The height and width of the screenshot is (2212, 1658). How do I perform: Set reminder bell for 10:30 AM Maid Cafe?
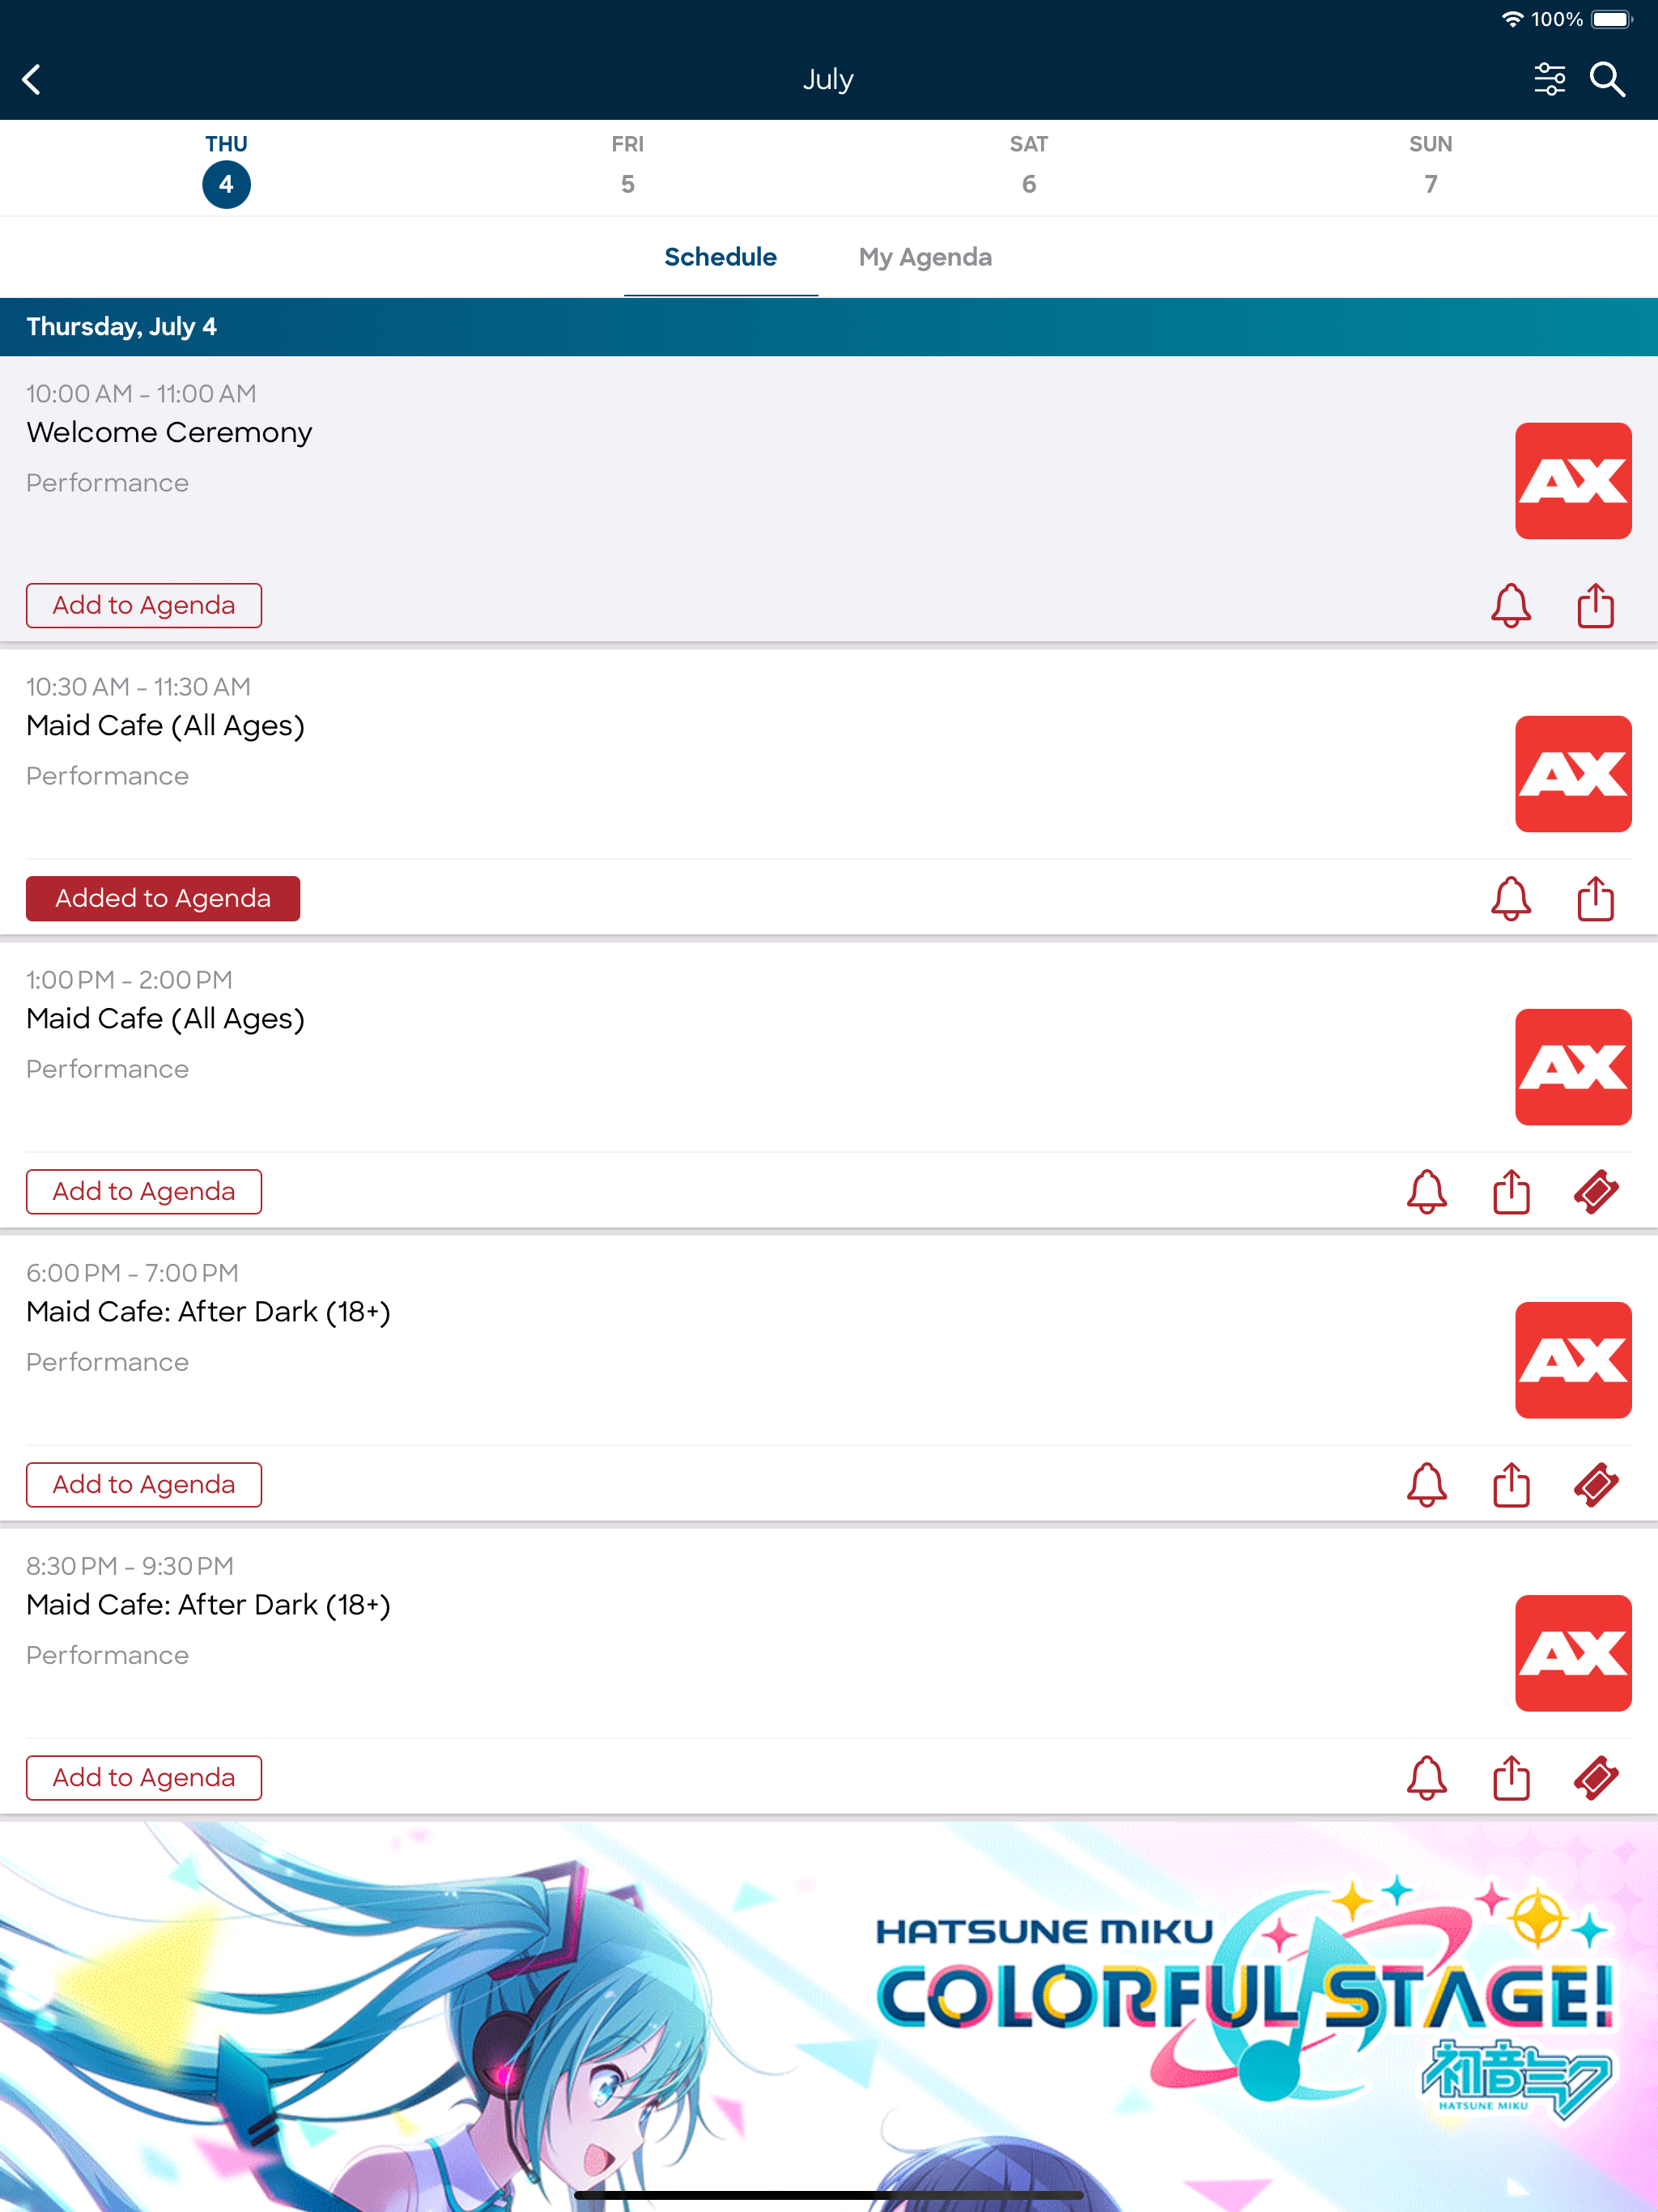point(1510,899)
